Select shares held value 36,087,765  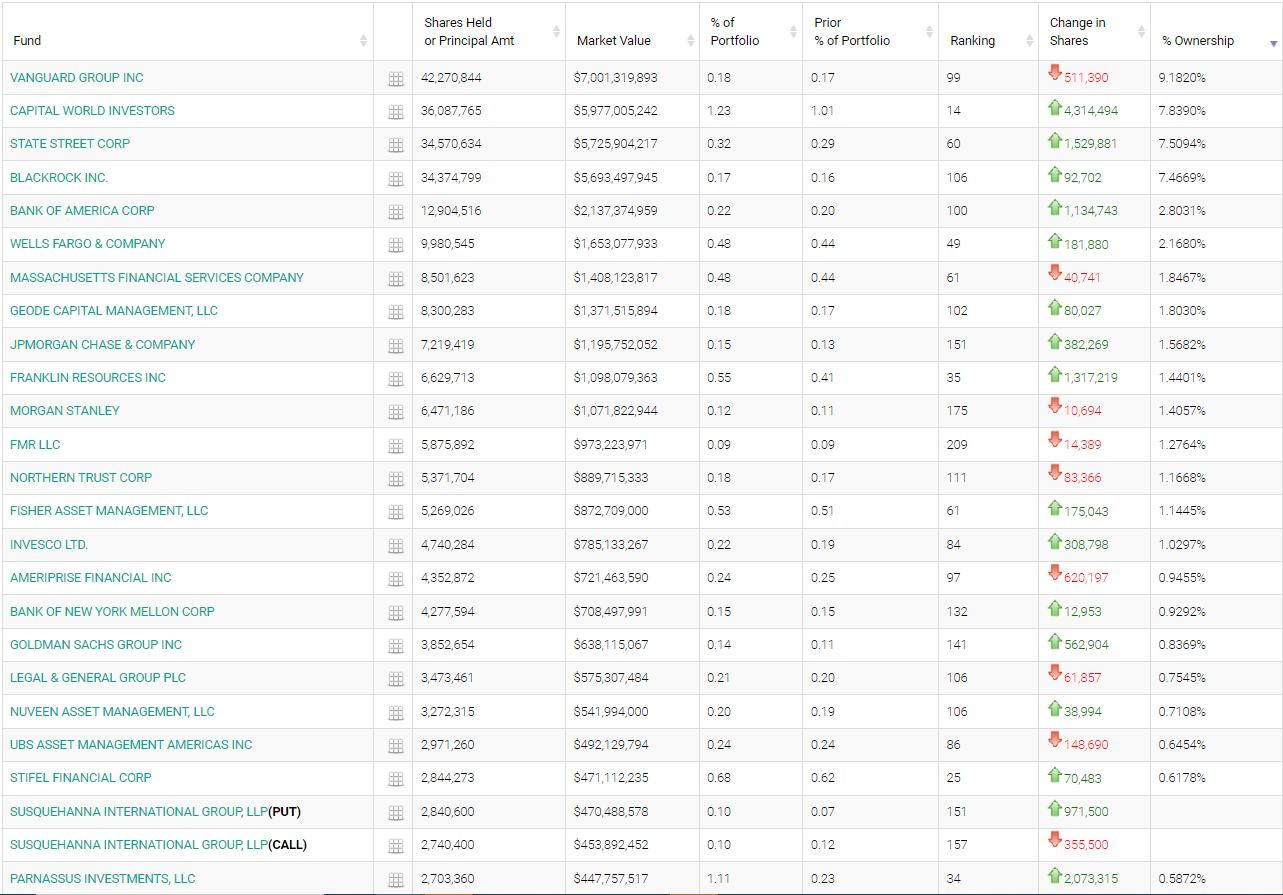click(451, 110)
